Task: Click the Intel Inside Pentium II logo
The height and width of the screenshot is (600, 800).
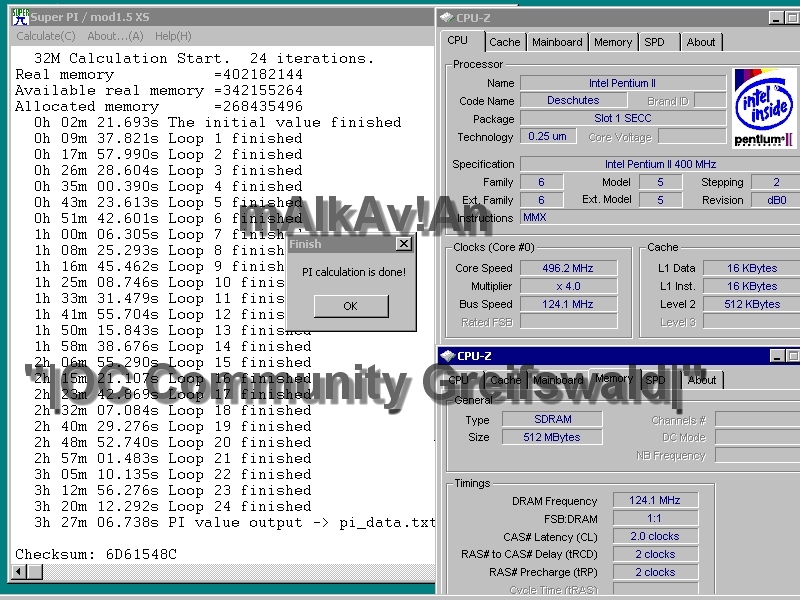Action: 764,108
